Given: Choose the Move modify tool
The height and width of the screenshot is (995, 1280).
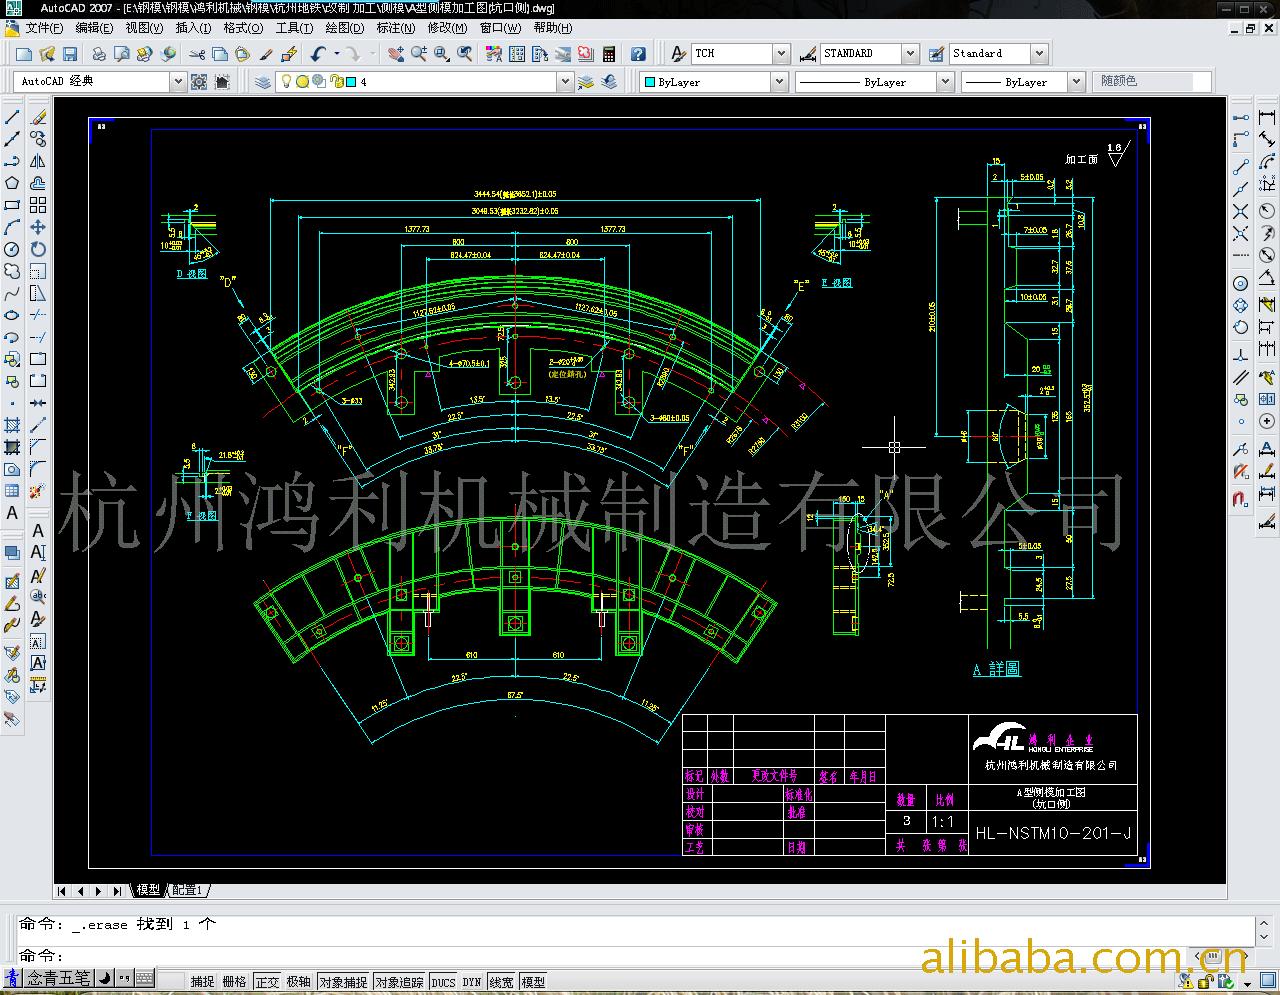Looking at the screenshot, I should click(38, 227).
